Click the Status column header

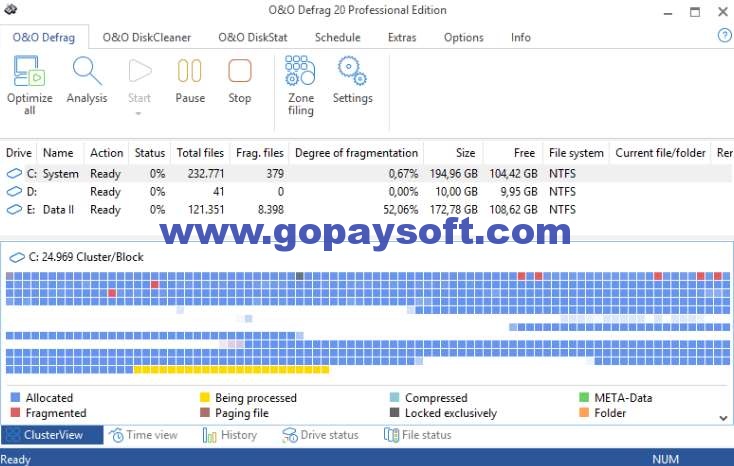pyautogui.click(x=150, y=153)
